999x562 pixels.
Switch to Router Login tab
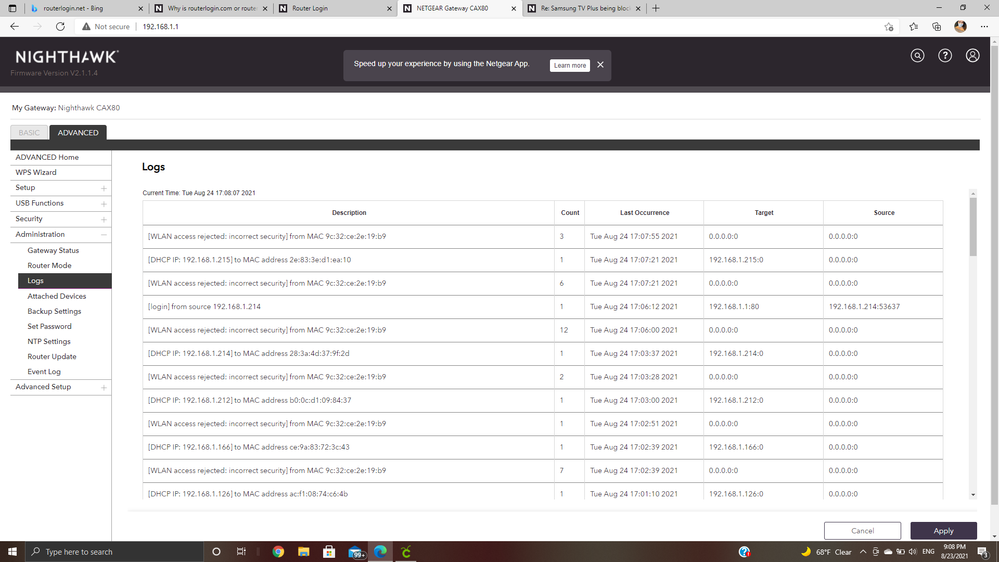tap(336, 8)
